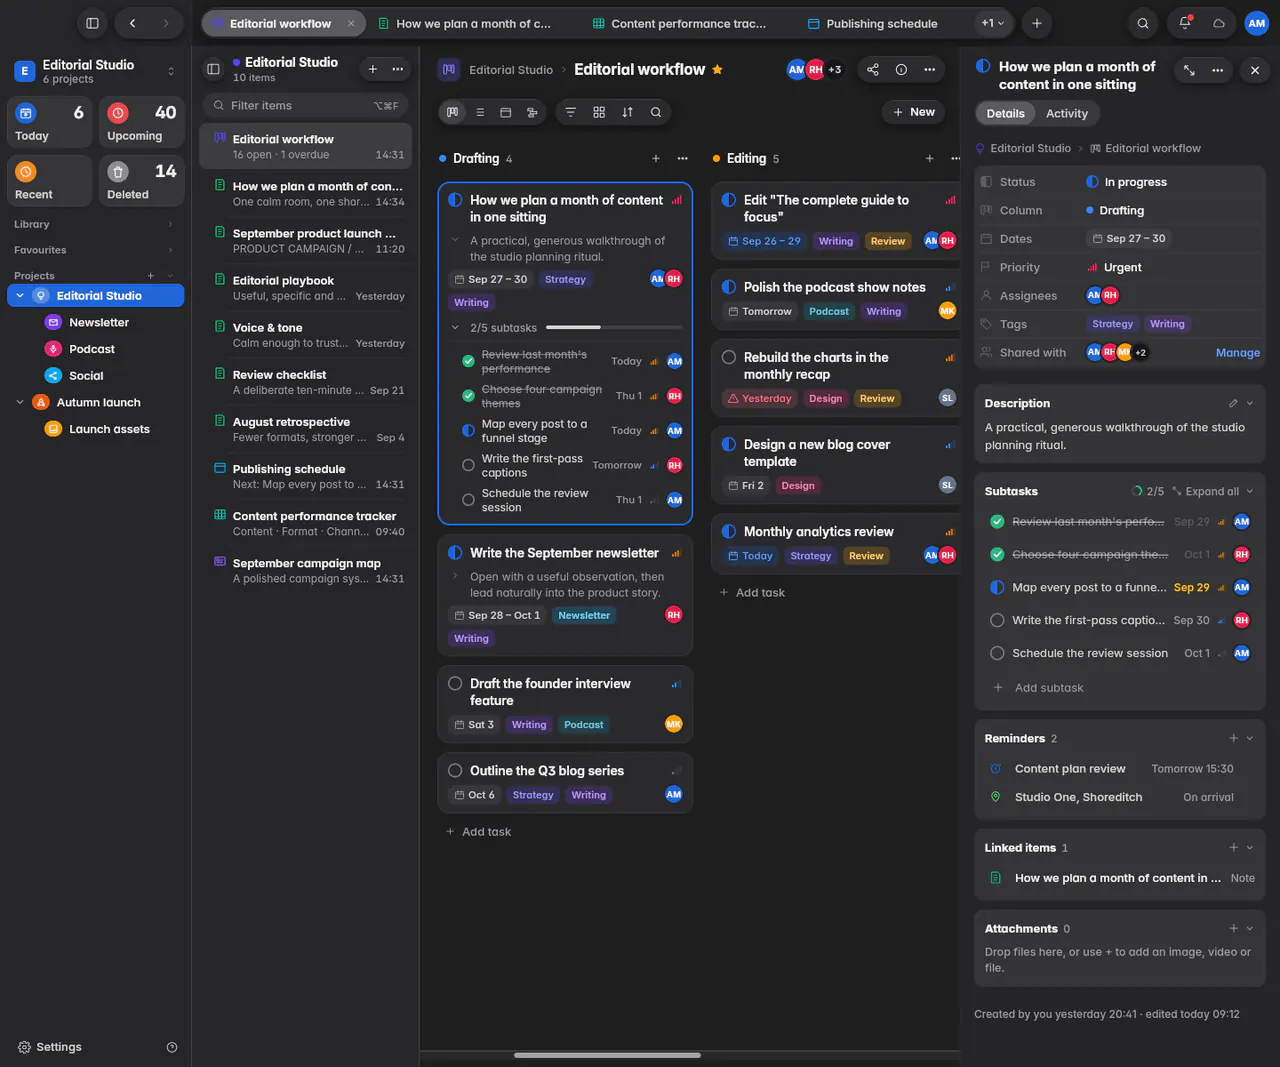Screen dimensions: 1280x1067
Task: Open the Editorial Studio workspace switcher
Action: pos(95,71)
